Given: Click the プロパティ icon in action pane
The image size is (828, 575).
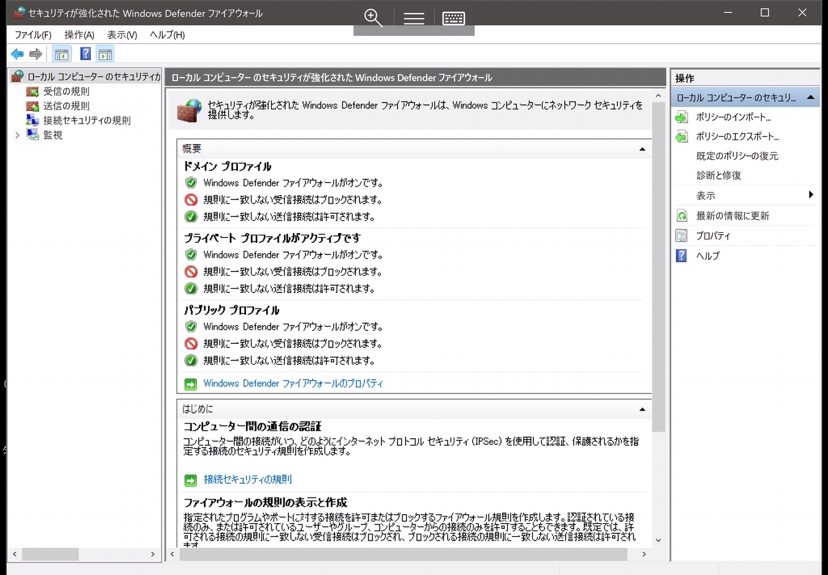Looking at the screenshot, I should tap(682, 236).
